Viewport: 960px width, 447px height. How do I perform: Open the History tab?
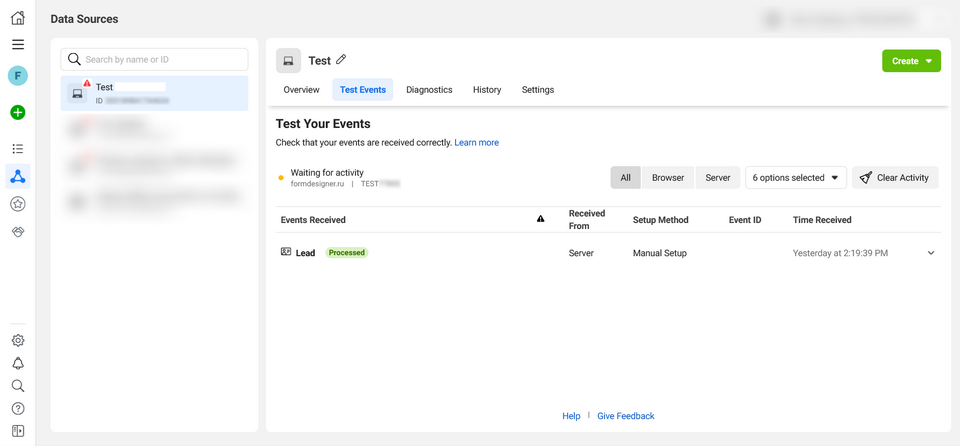487,89
